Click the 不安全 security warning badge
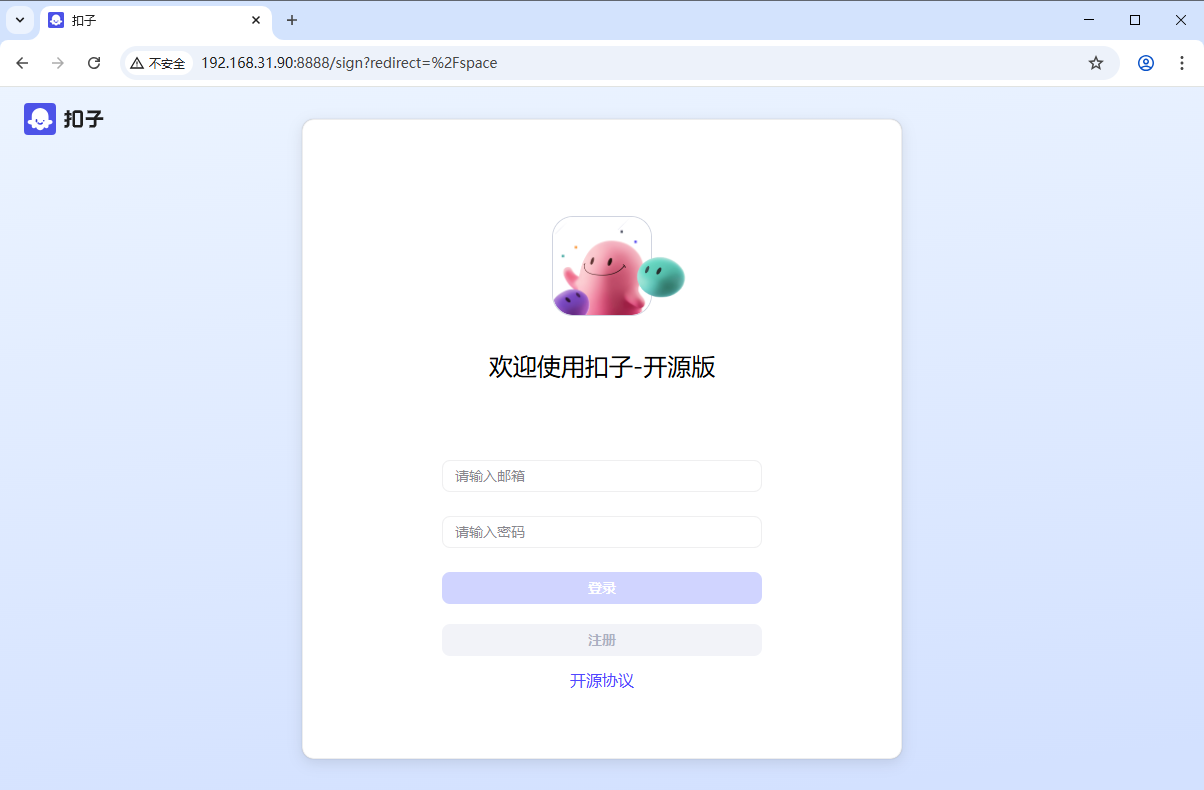Image resolution: width=1204 pixels, height=790 pixels. [158, 62]
